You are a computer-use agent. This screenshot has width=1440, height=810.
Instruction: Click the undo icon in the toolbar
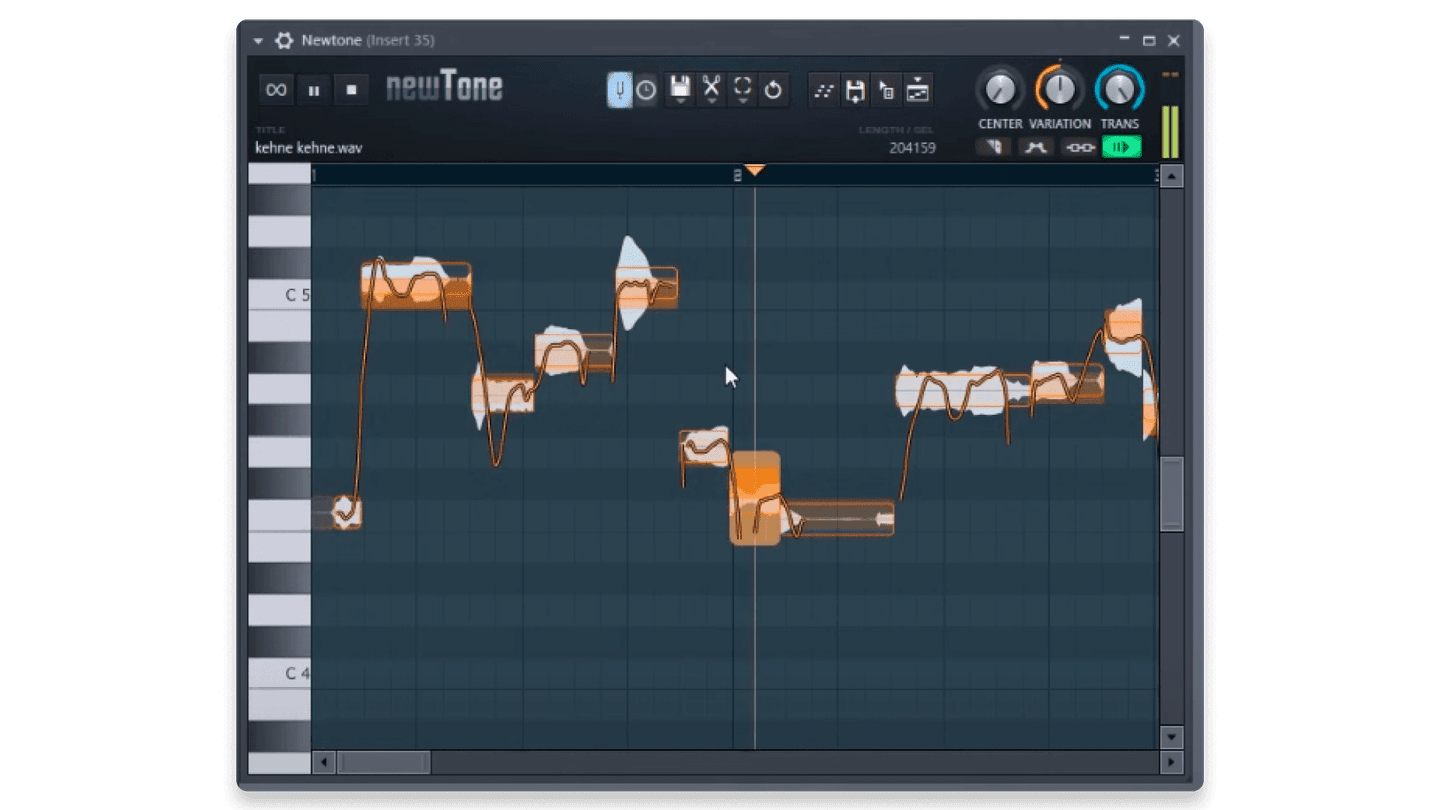tap(775, 90)
